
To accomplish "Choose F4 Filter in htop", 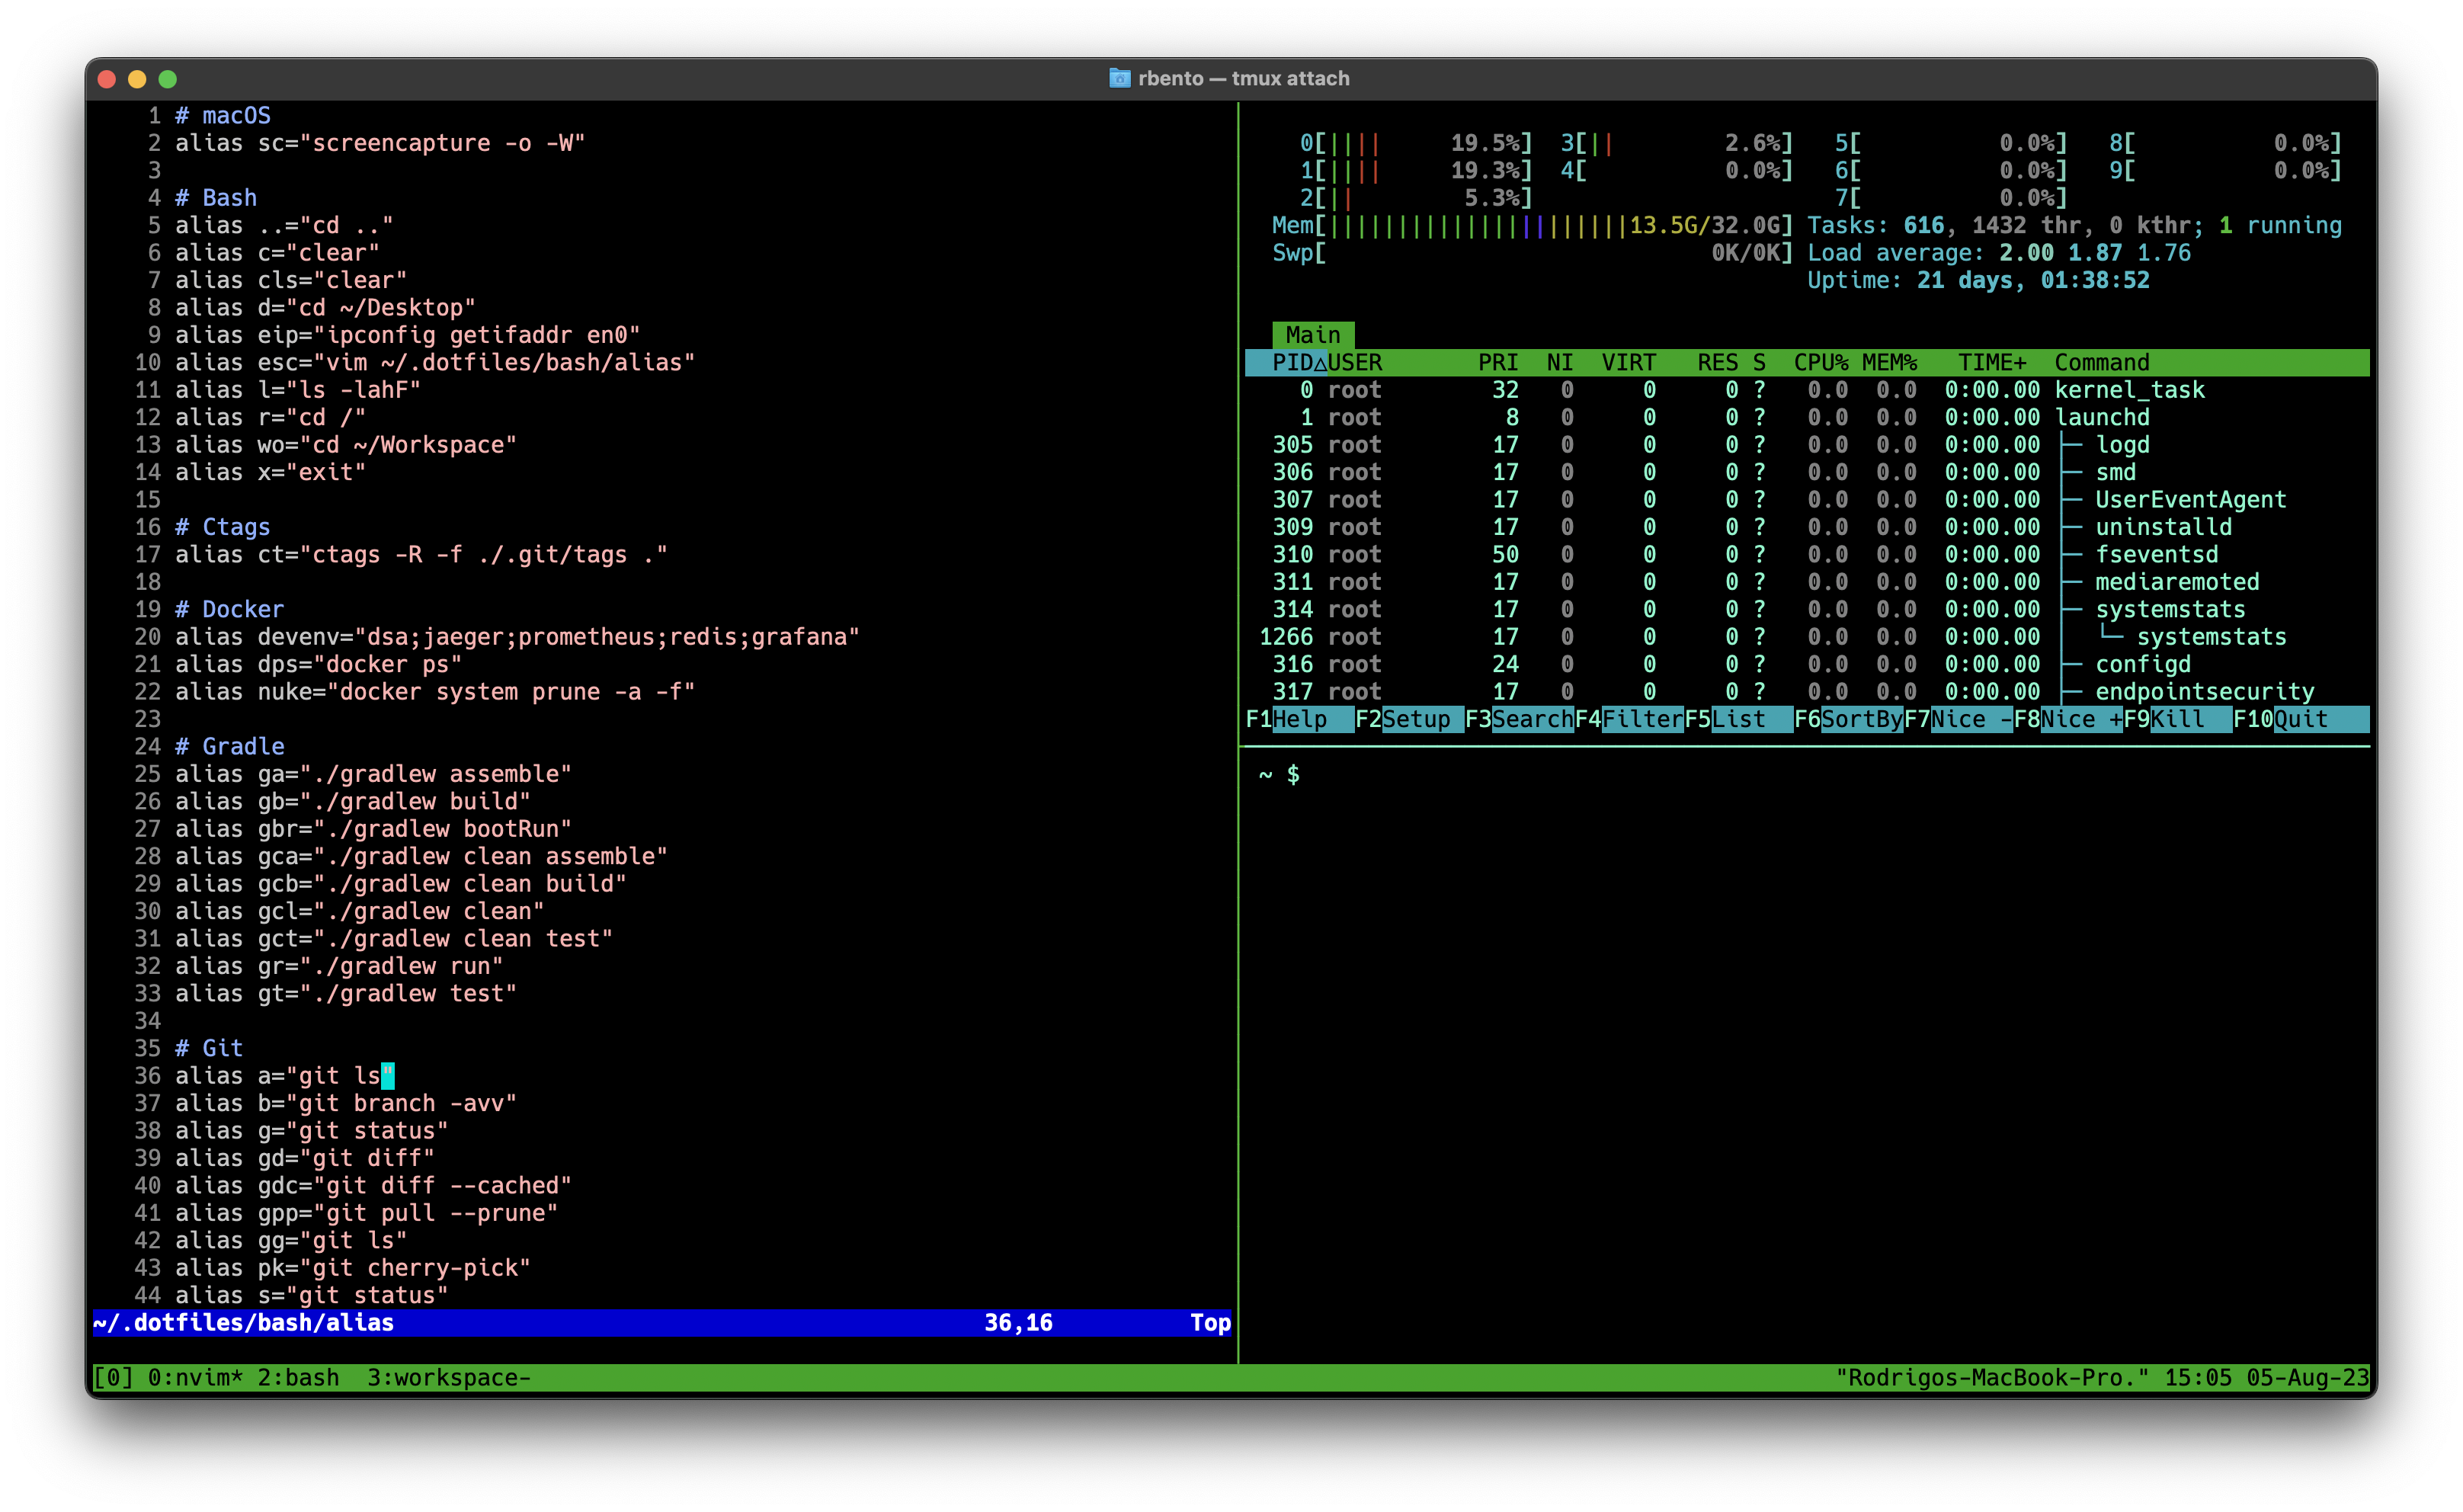I will [x=1629, y=719].
